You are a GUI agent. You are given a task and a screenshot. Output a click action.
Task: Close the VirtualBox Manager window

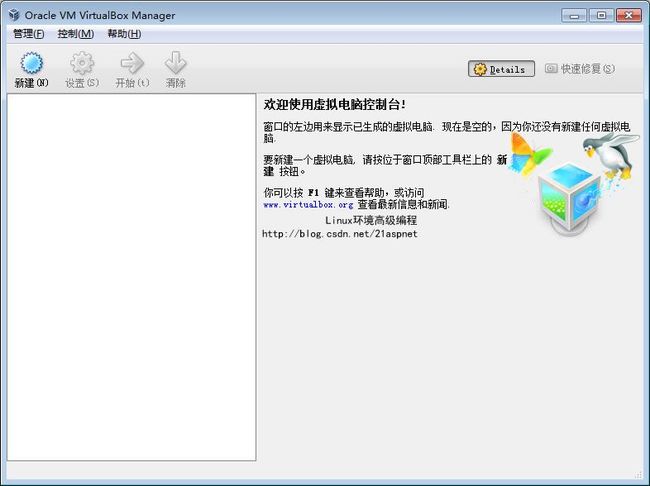pyautogui.click(x=628, y=16)
